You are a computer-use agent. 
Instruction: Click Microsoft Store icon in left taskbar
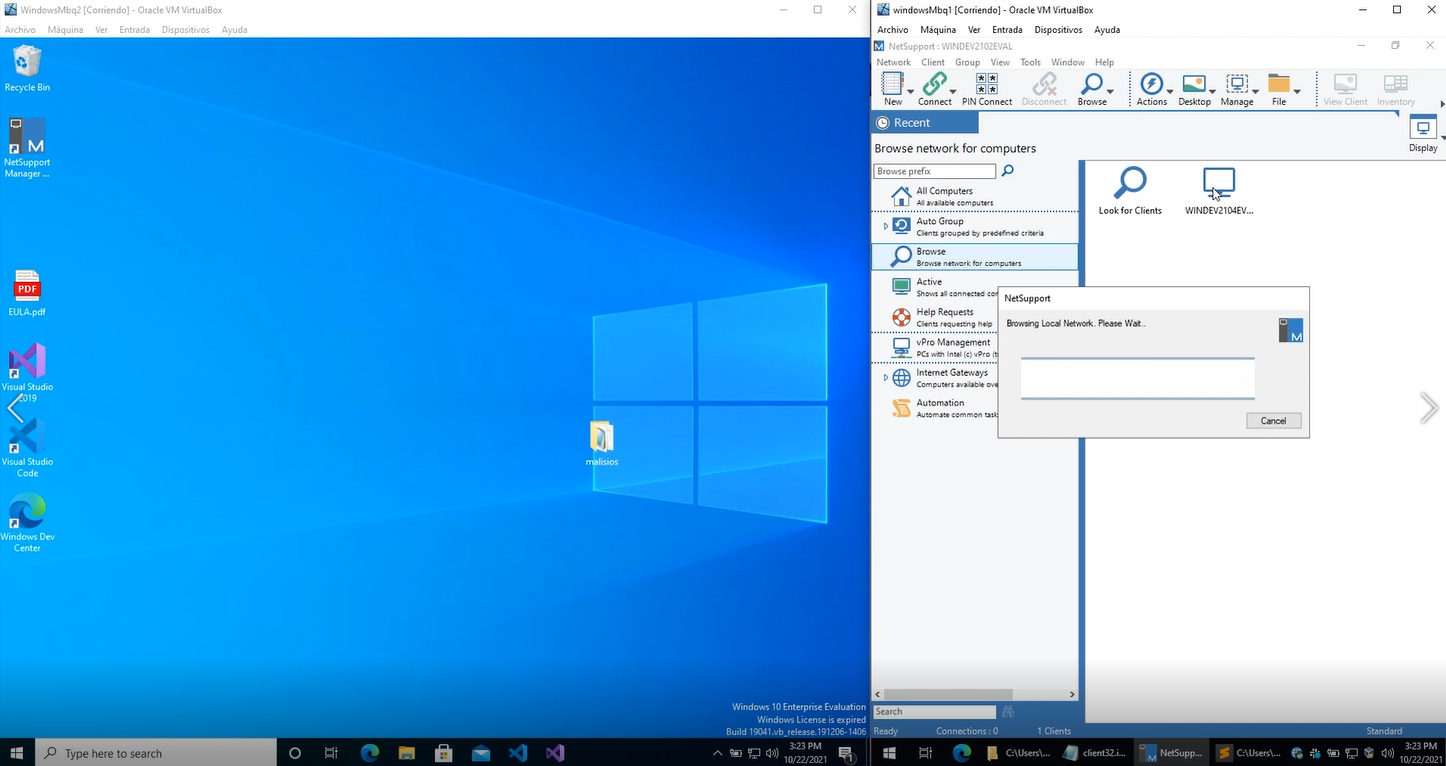click(x=443, y=753)
